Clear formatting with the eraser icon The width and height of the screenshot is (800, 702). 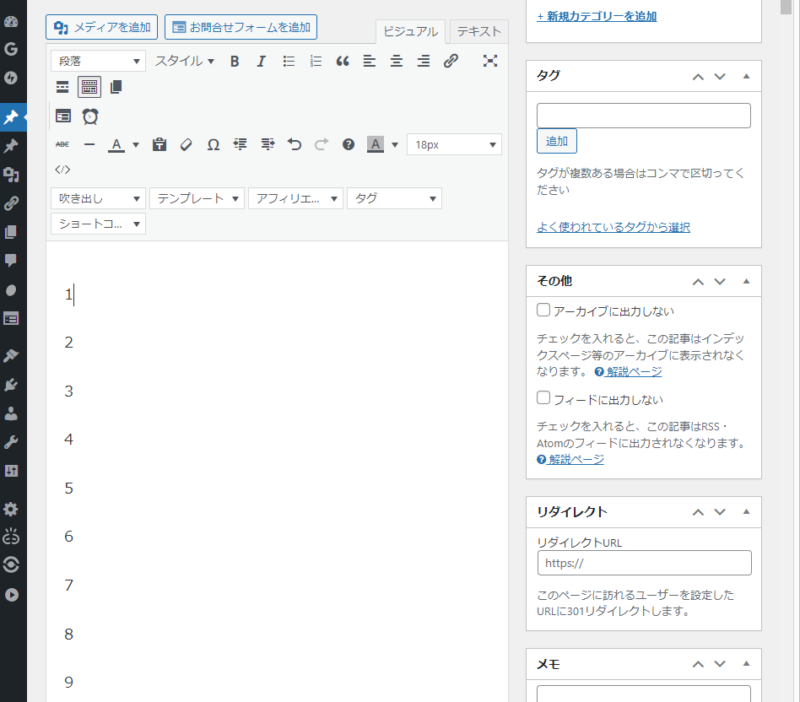pos(186,144)
